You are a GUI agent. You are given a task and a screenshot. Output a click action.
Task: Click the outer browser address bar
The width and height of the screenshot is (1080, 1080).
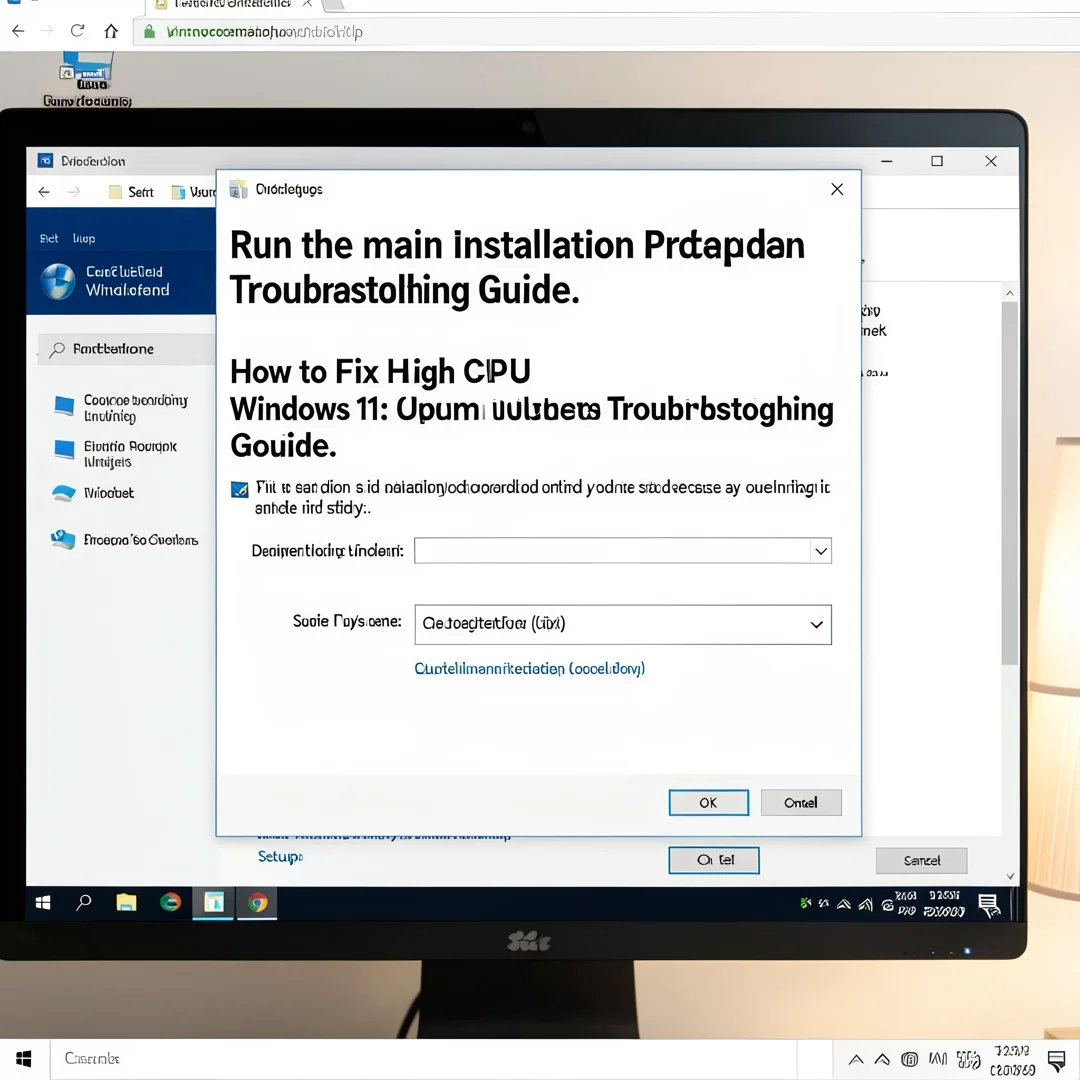(x=606, y=32)
